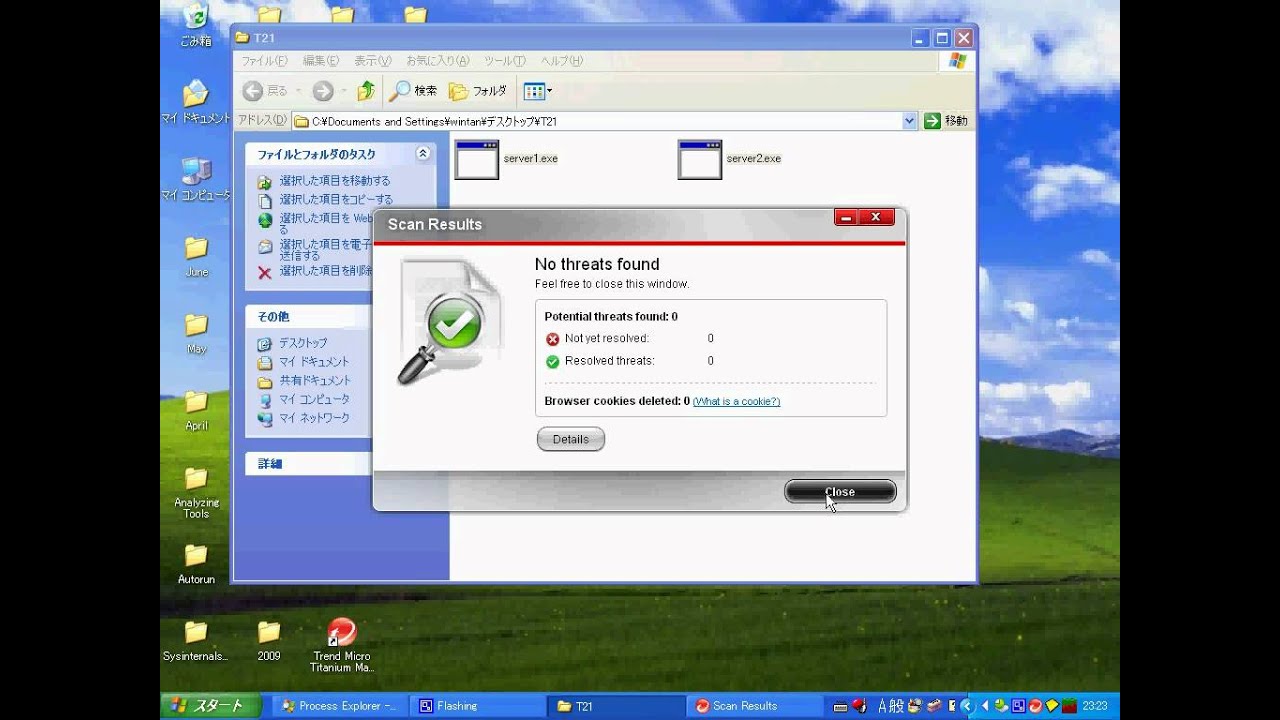Select the Autorun folder on desktop
The height and width of the screenshot is (720, 1280).
click(x=196, y=564)
